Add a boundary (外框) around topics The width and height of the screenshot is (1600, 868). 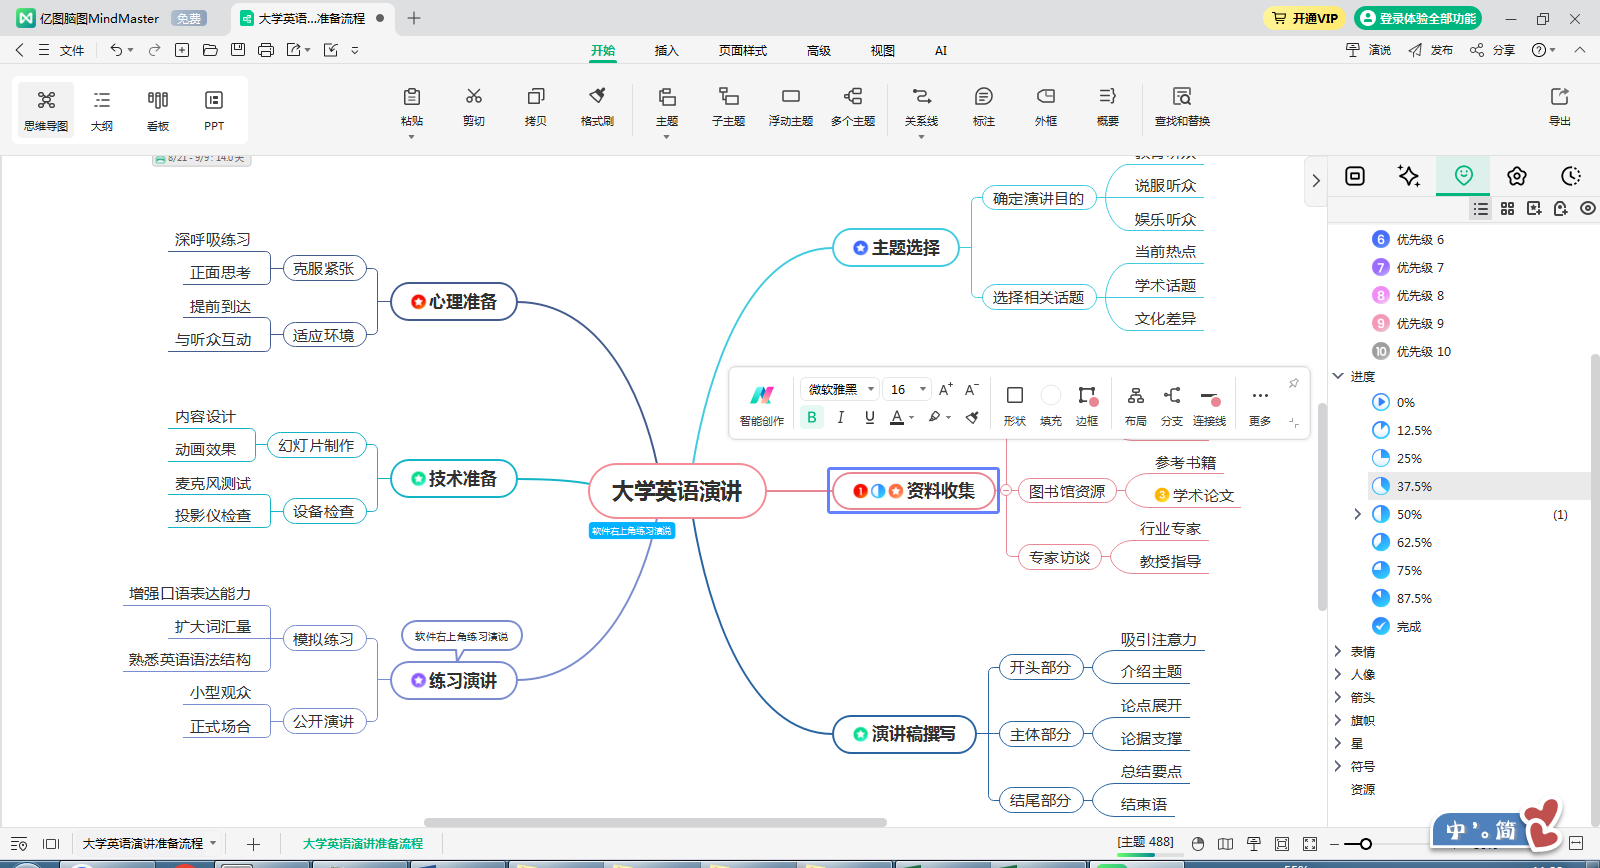point(1046,107)
